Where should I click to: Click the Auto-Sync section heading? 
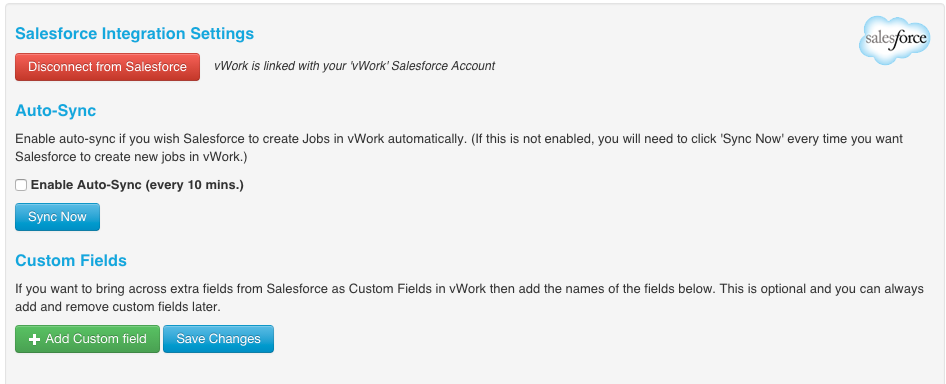pos(56,110)
